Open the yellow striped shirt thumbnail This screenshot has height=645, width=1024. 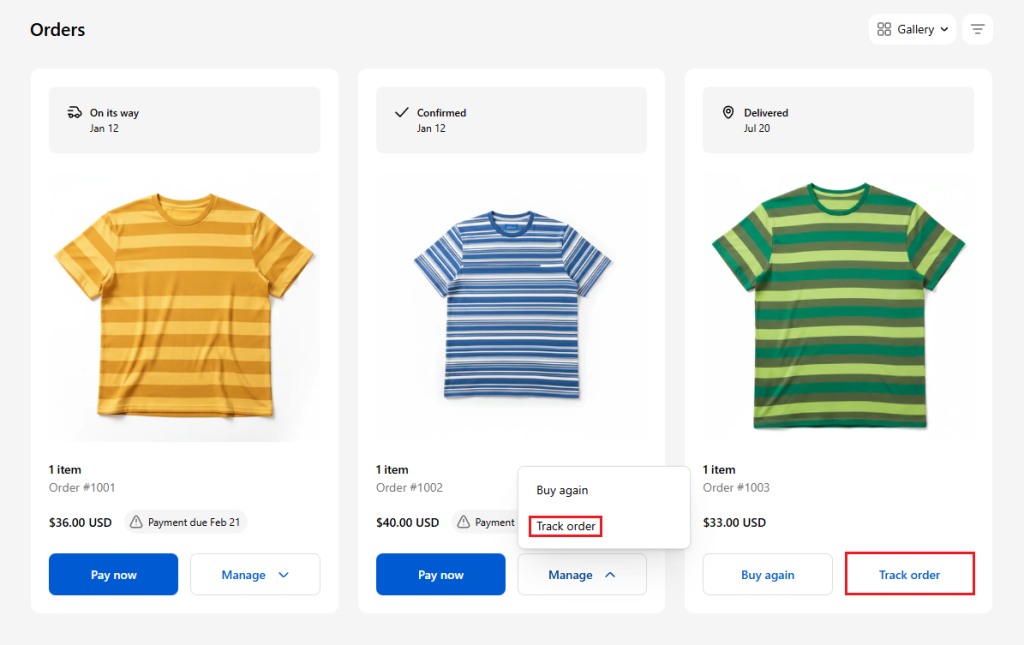pyautogui.click(x=184, y=303)
